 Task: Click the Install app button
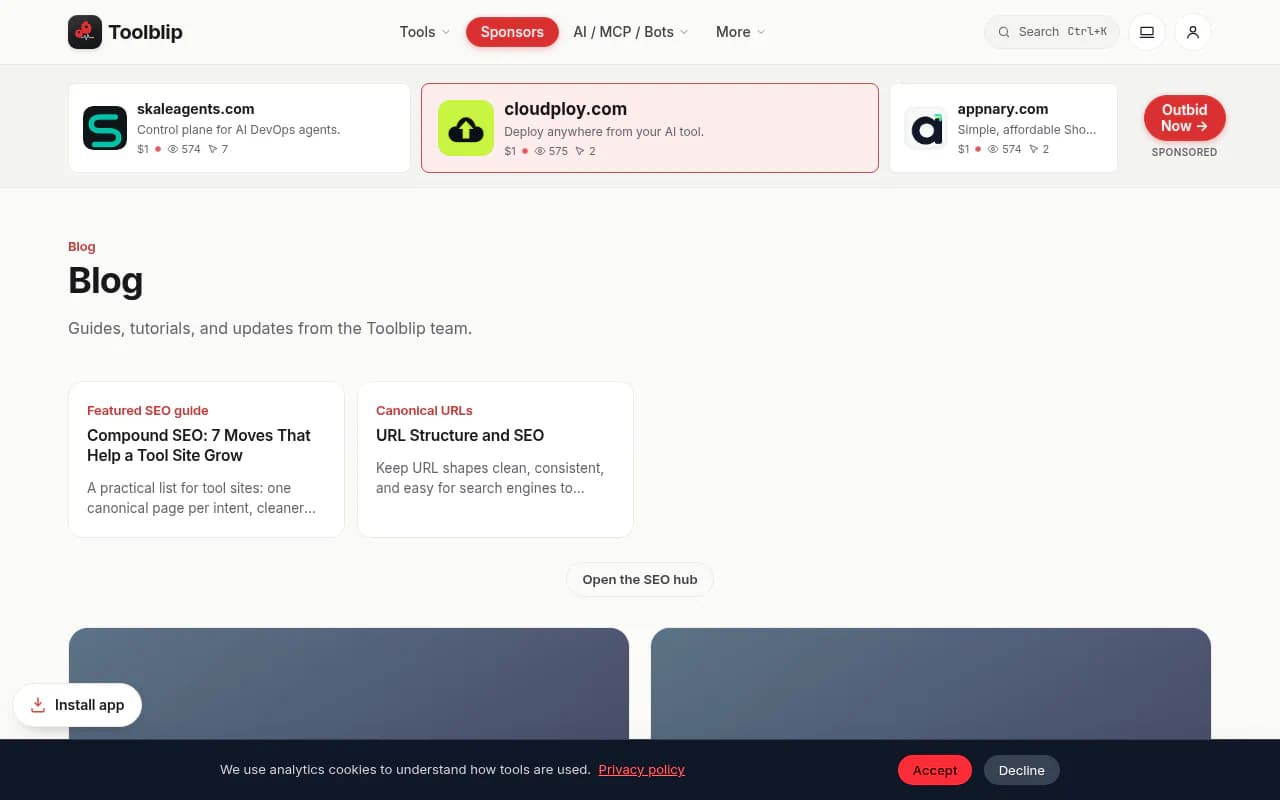pos(78,705)
